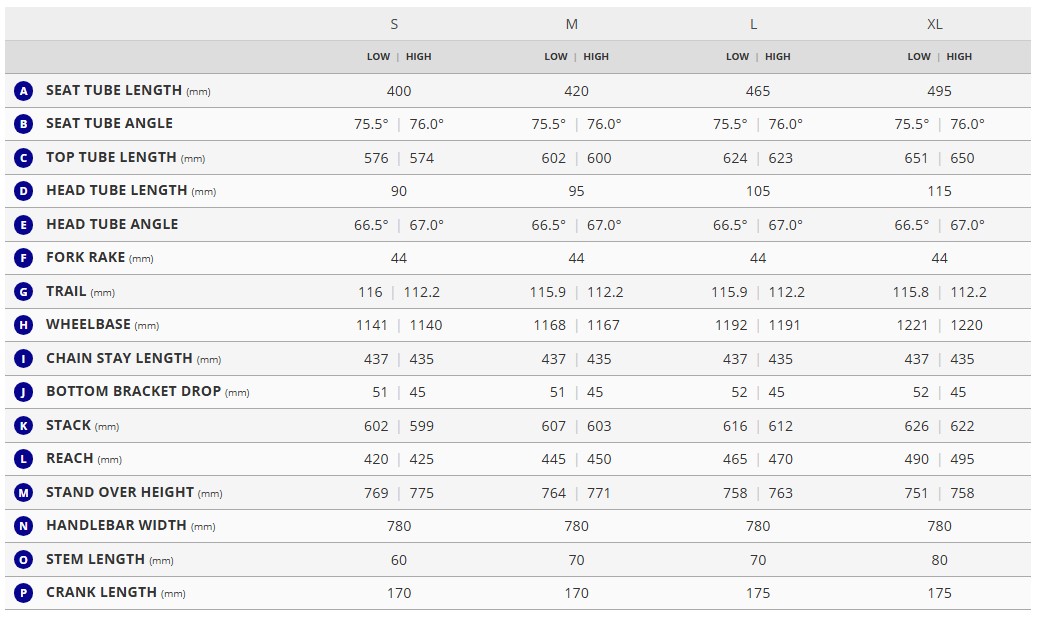This screenshot has height=617, width=1038.
Task: Click the LOW label under size L
Action: click(737, 57)
